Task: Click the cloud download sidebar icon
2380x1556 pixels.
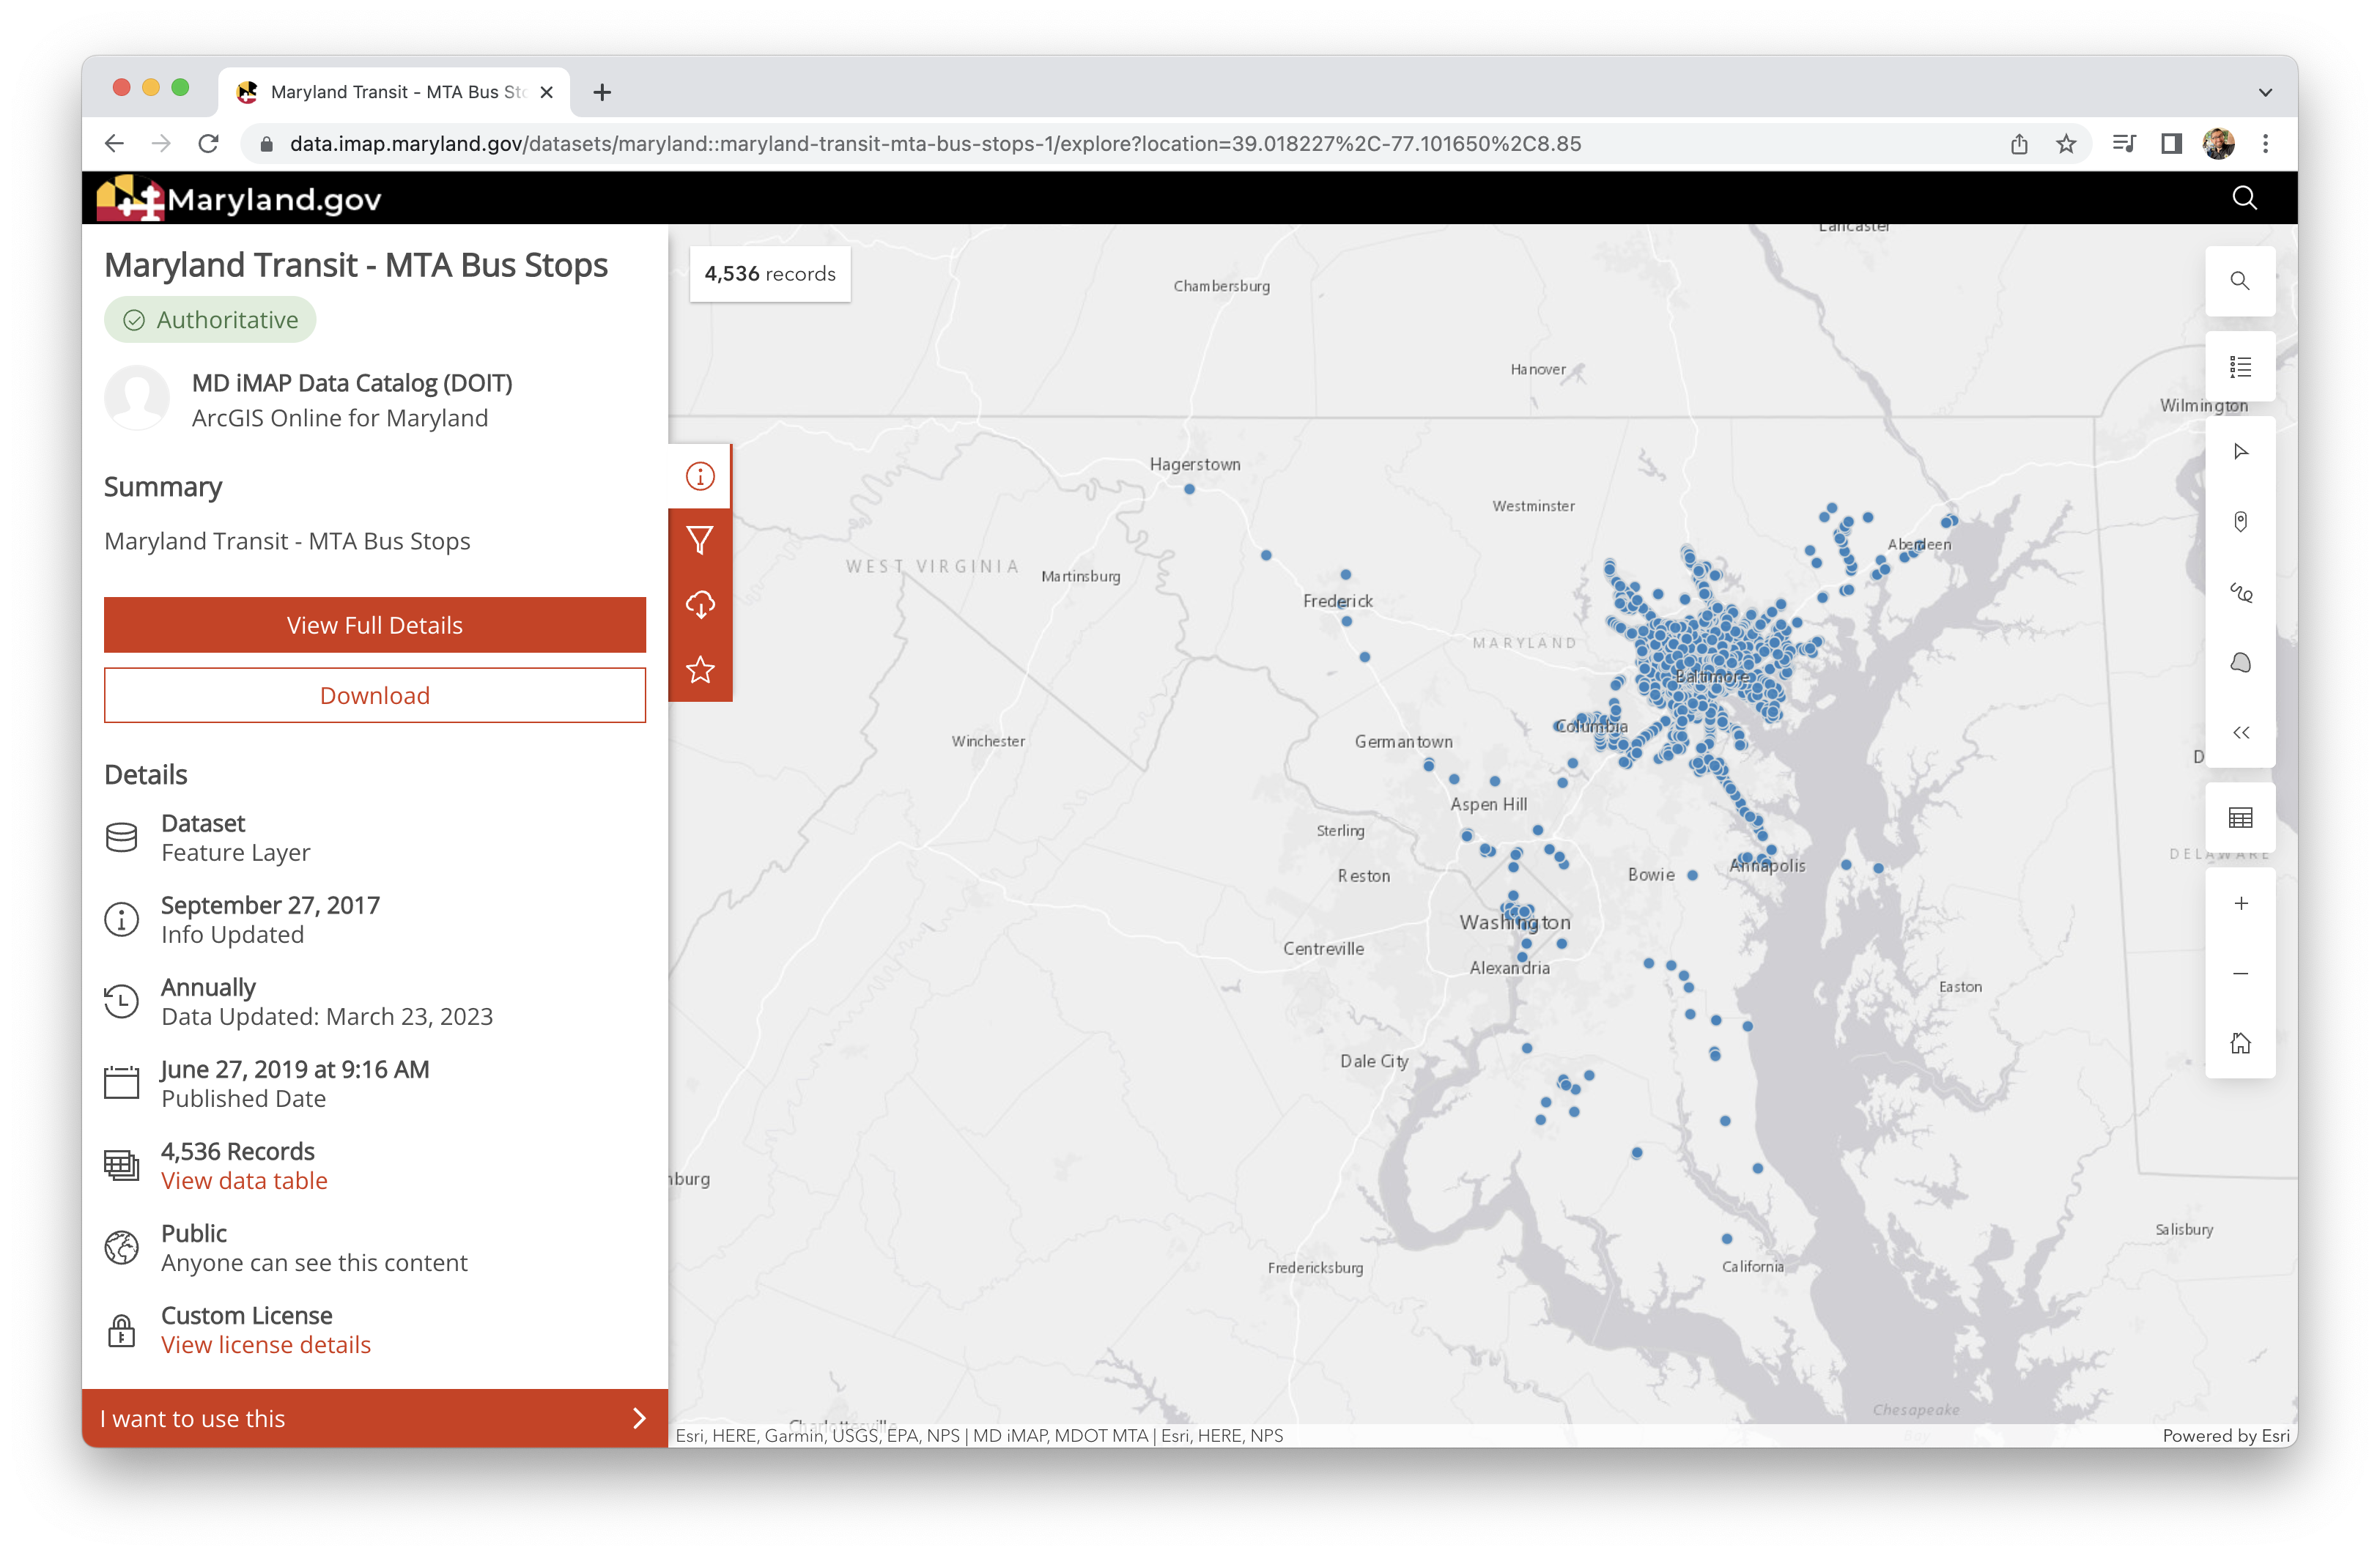Action: [700, 605]
